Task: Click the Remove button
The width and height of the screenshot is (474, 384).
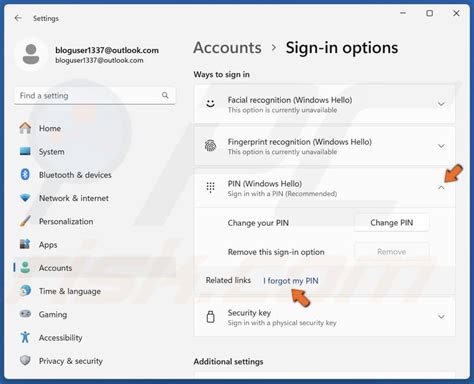Action: coord(391,252)
